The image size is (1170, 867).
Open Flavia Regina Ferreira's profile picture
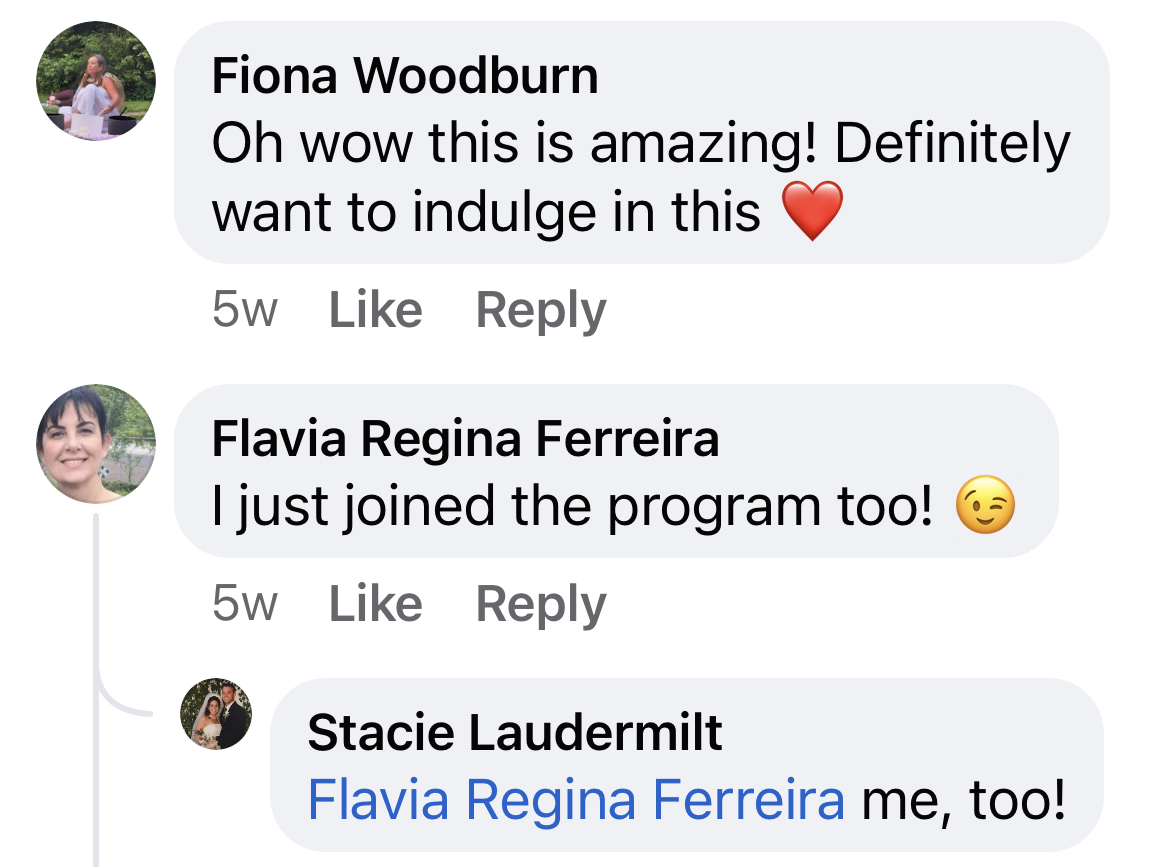[96, 443]
